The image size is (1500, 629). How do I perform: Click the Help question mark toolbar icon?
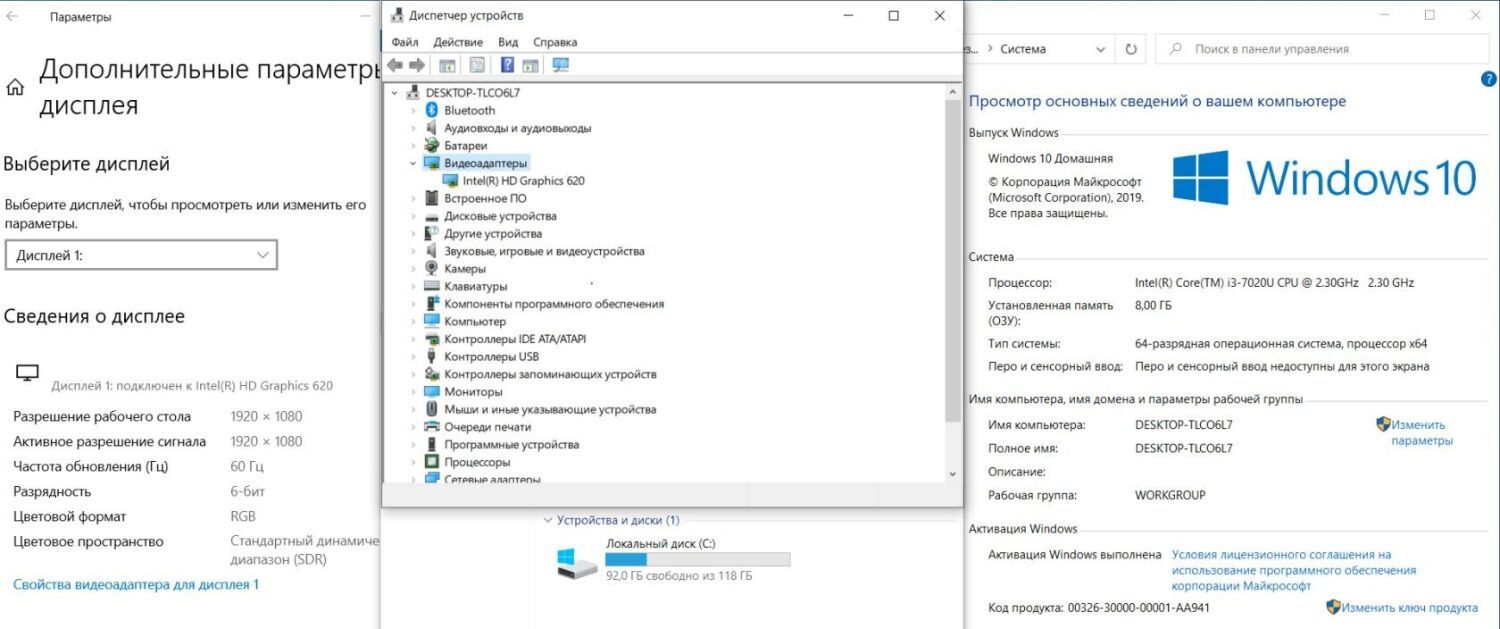click(x=507, y=66)
